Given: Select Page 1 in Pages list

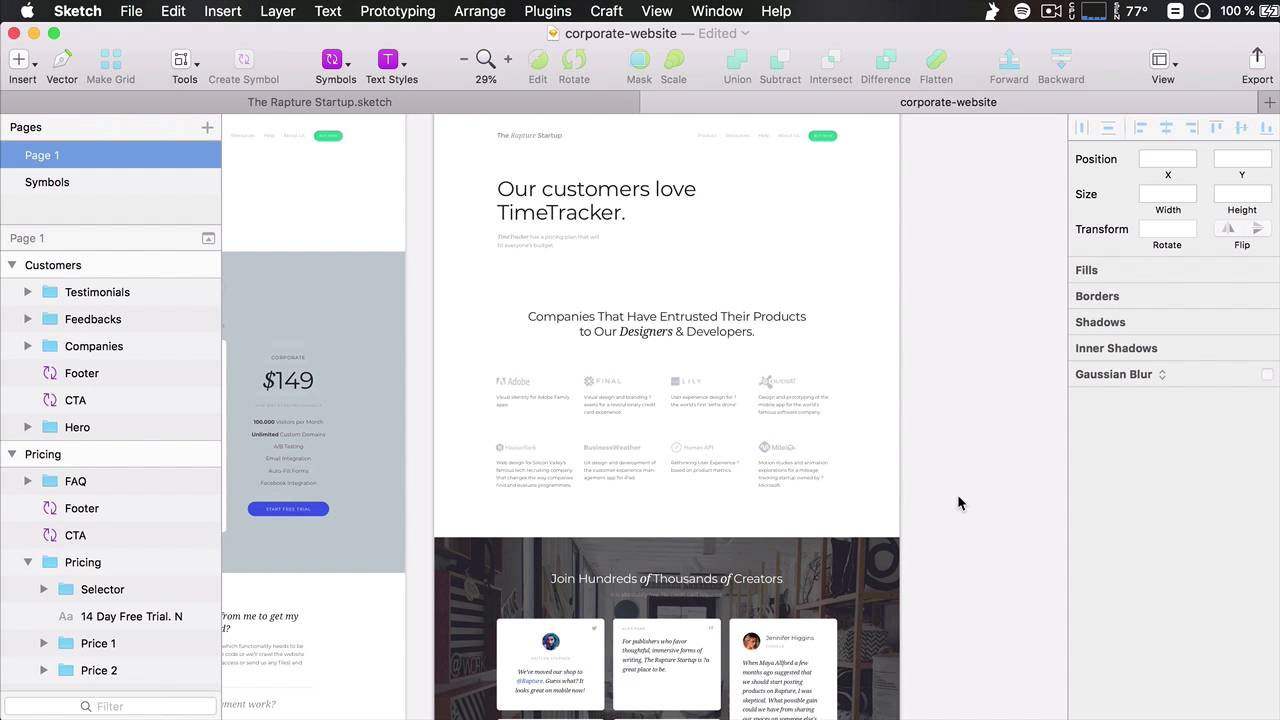Looking at the screenshot, I should (110, 155).
